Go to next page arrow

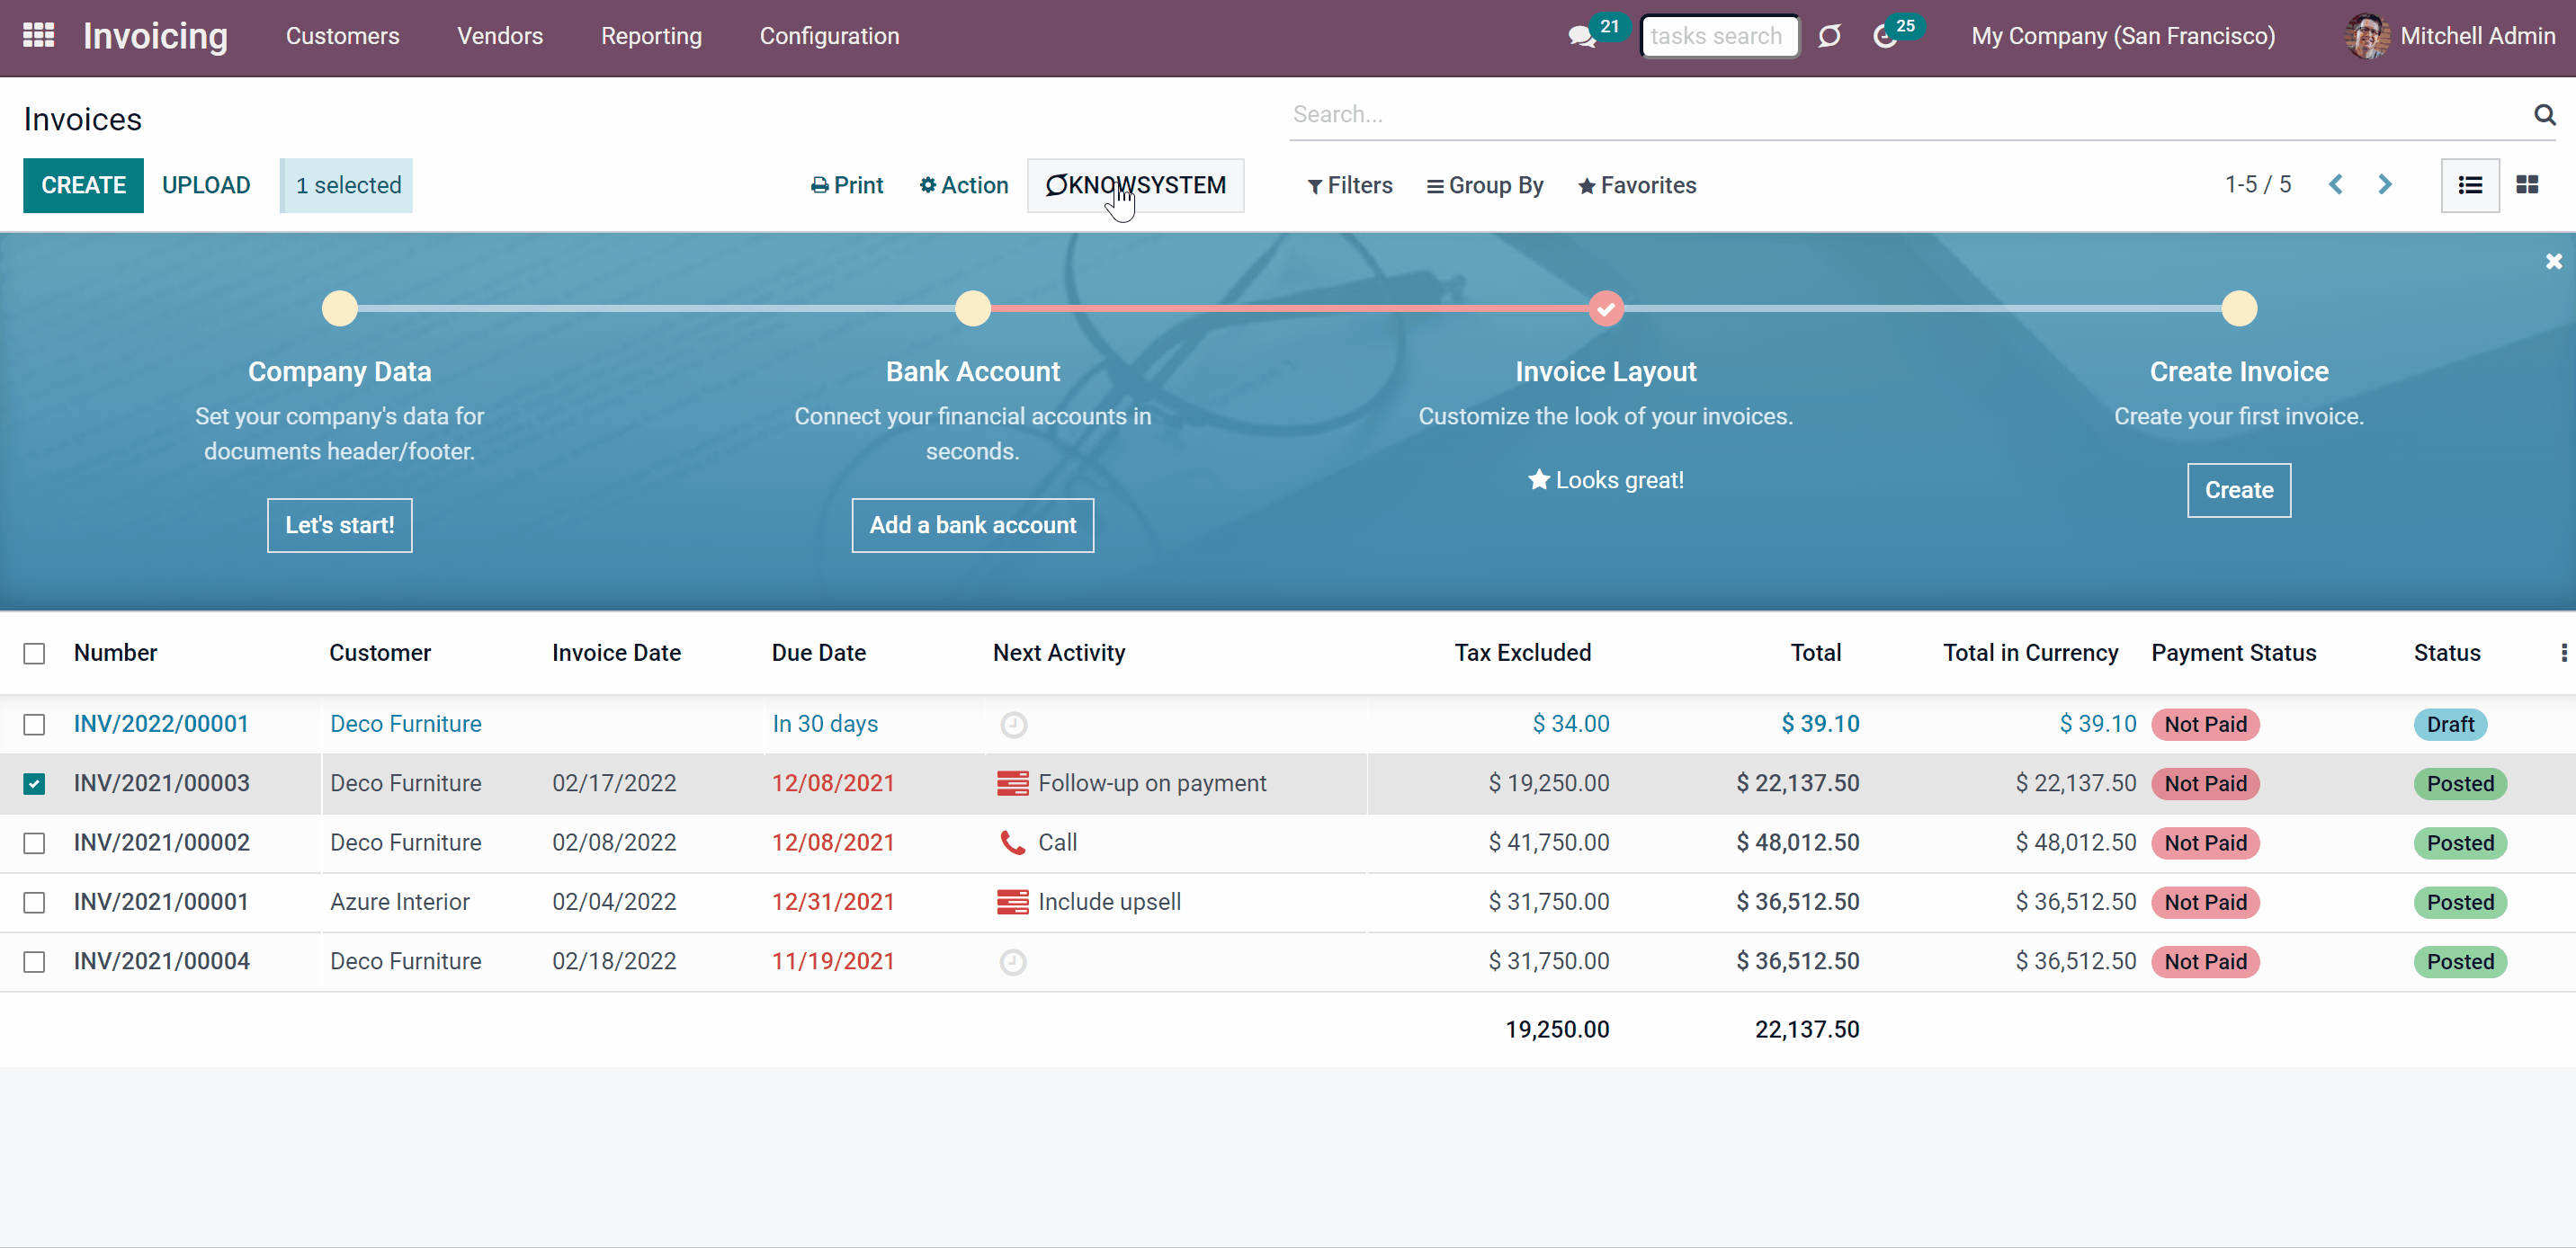tap(2385, 185)
